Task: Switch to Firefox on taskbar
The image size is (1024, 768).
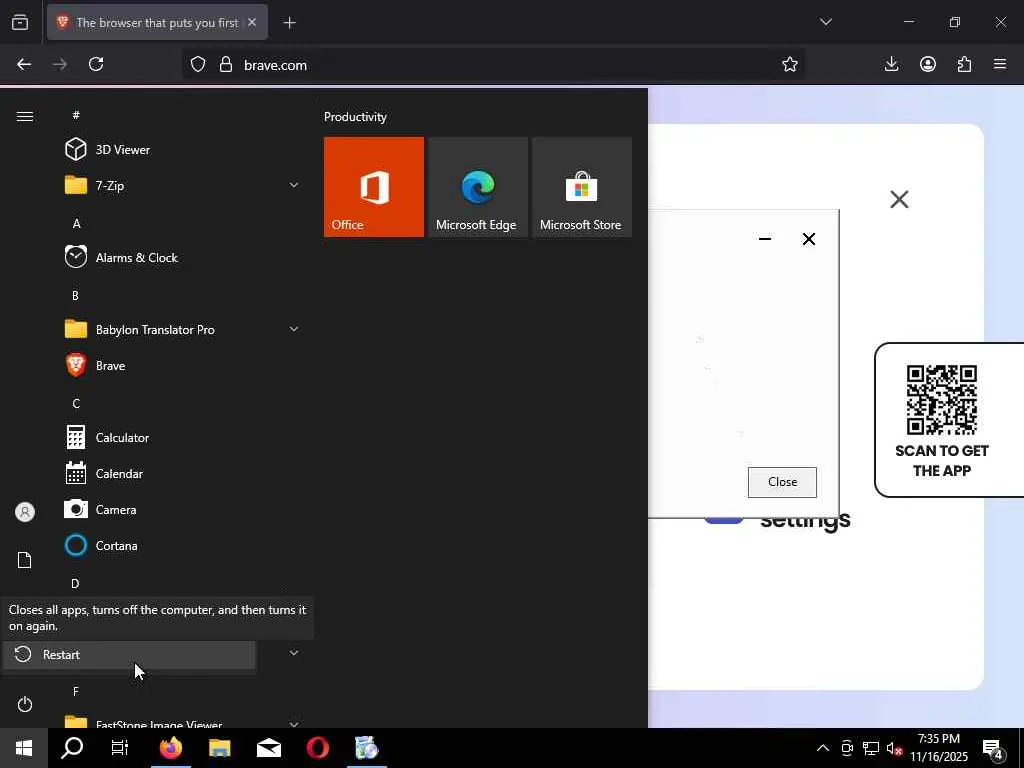Action: click(171, 748)
